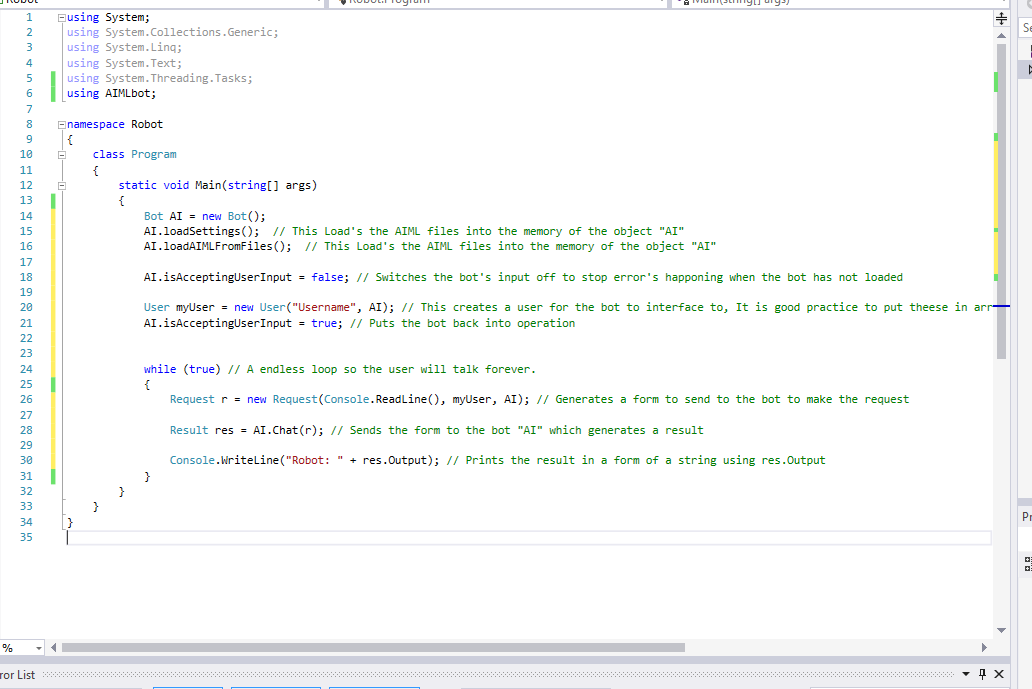Click vertical scrollbar down arrow in editor

[1001, 630]
